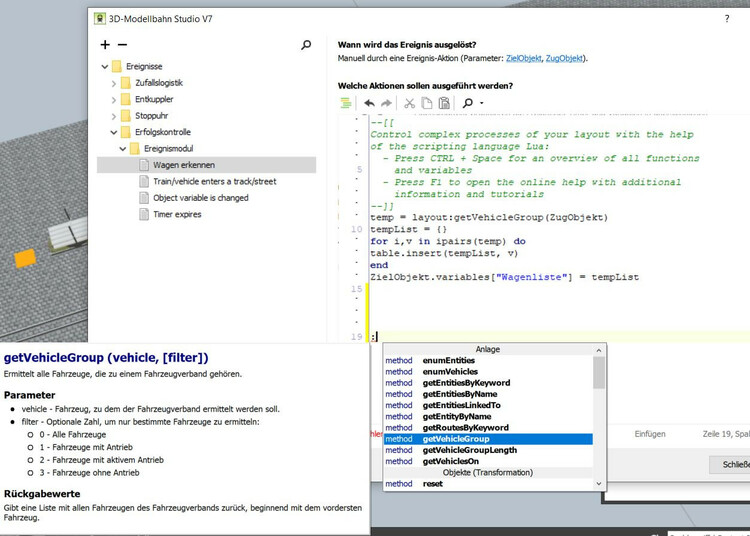This screenshot has width=750, height=536.
Task: Click the orange object in 3D view
Action: point(25,258)
